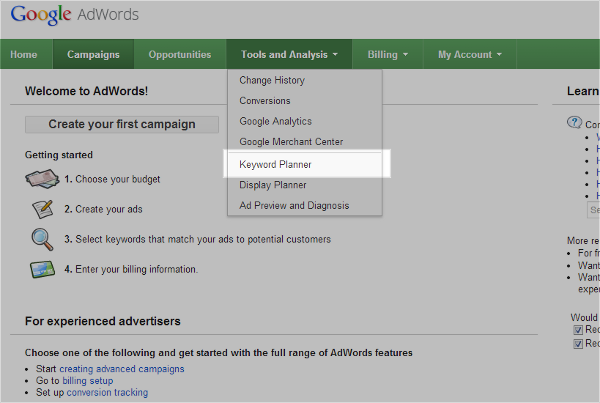Toggle the first checkbox under Would
The height and width of the screenshot is (403, 600).
578,330
